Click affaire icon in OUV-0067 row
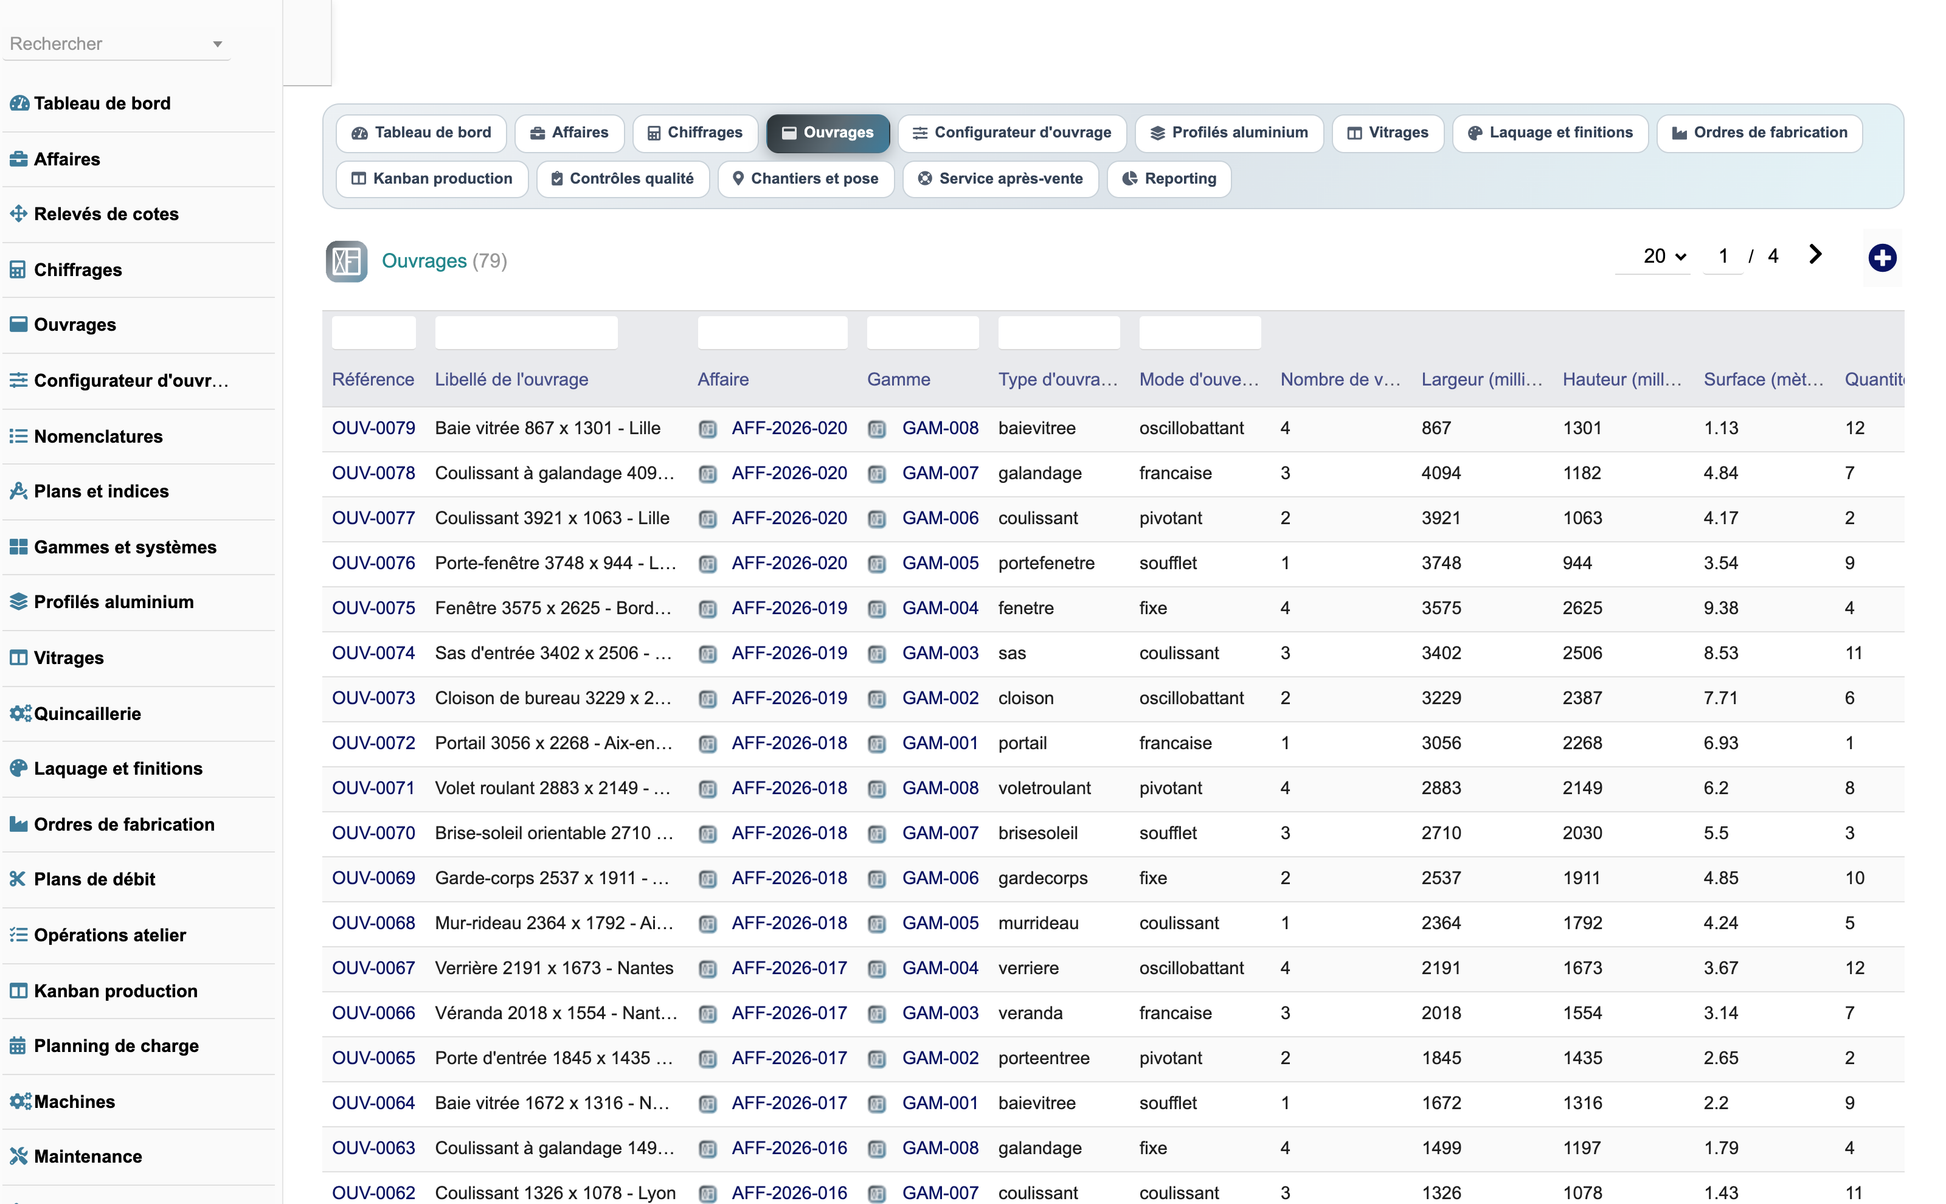Viewport: 1946px width, 1204px height. pyautogui.click(x=708, y=969)
